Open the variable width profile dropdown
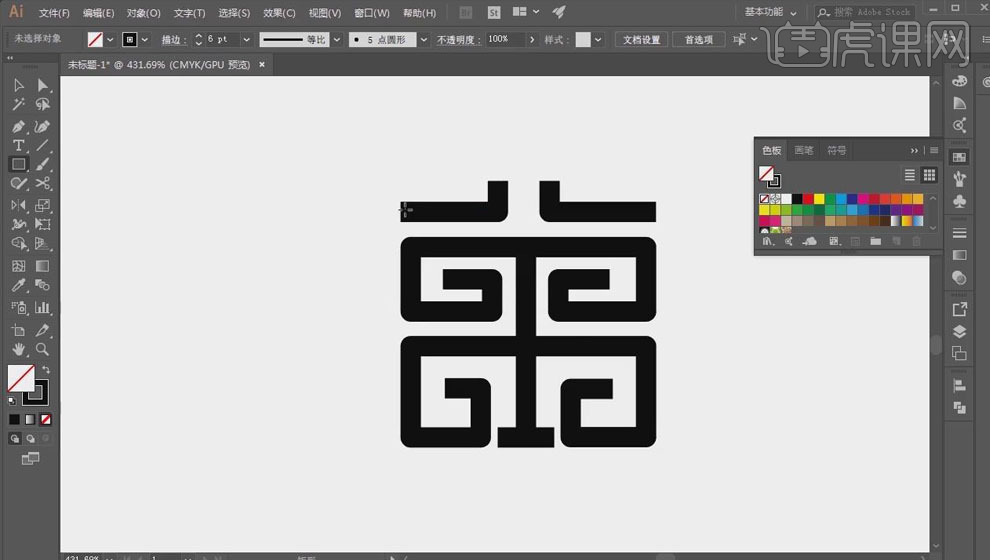 (337, 40)
